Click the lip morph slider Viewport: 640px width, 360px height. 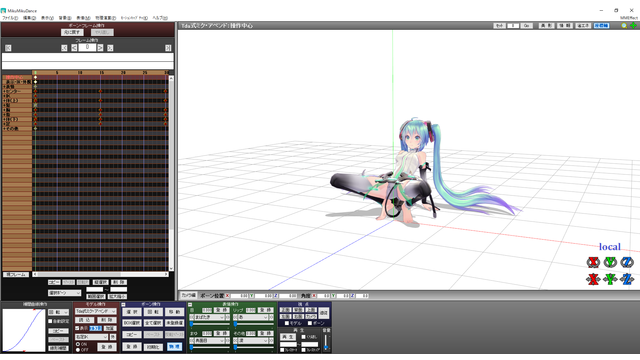253,324
